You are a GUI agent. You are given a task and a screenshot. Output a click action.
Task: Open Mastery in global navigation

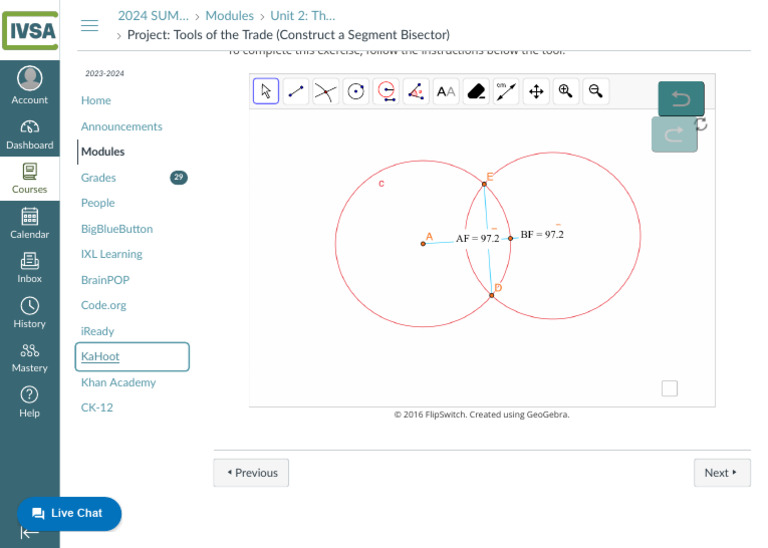(30, 357)
